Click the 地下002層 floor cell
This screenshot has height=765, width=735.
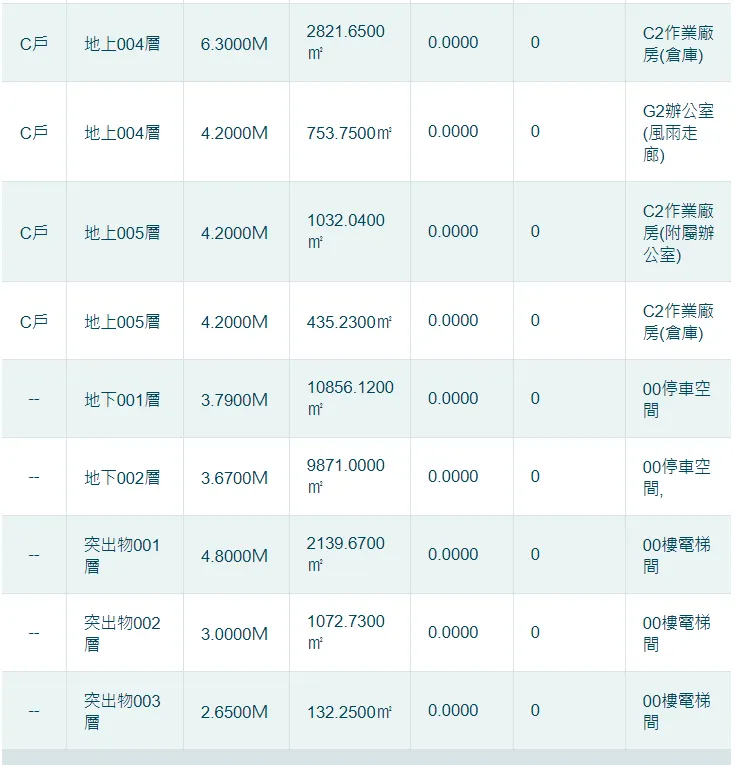click(122, 477)
